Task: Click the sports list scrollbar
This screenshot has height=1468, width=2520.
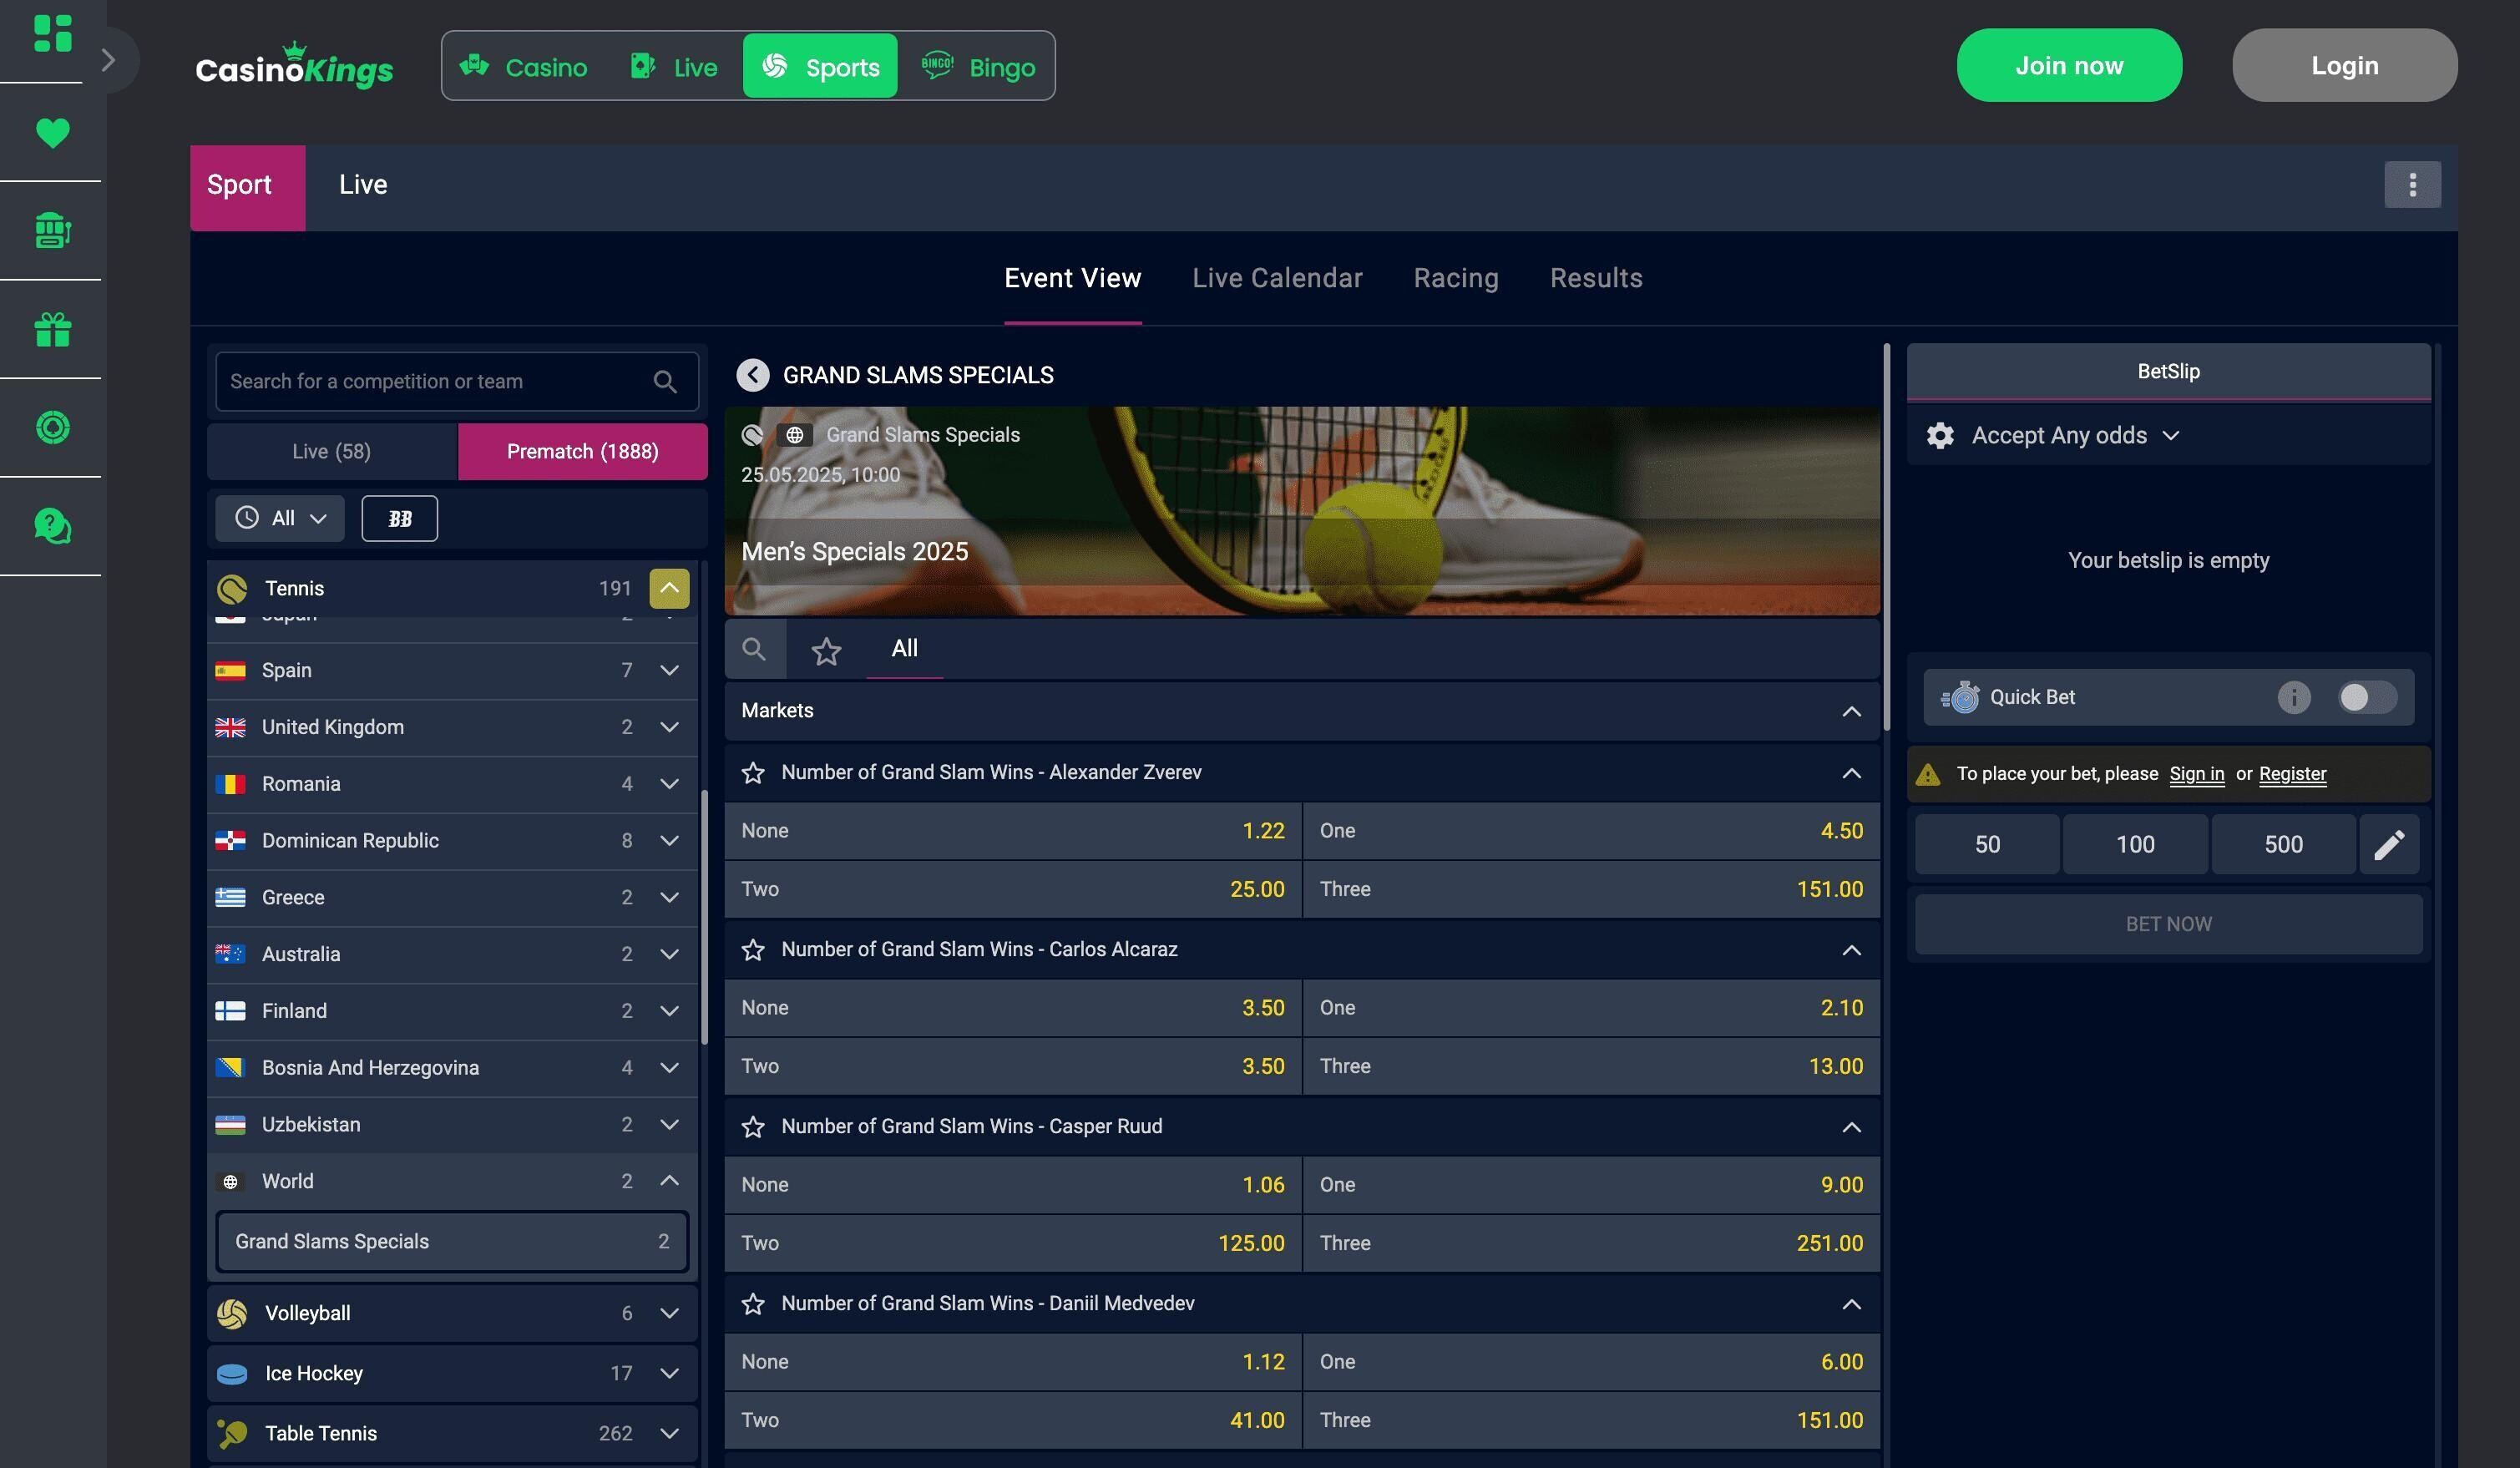Action: [704, 917]
